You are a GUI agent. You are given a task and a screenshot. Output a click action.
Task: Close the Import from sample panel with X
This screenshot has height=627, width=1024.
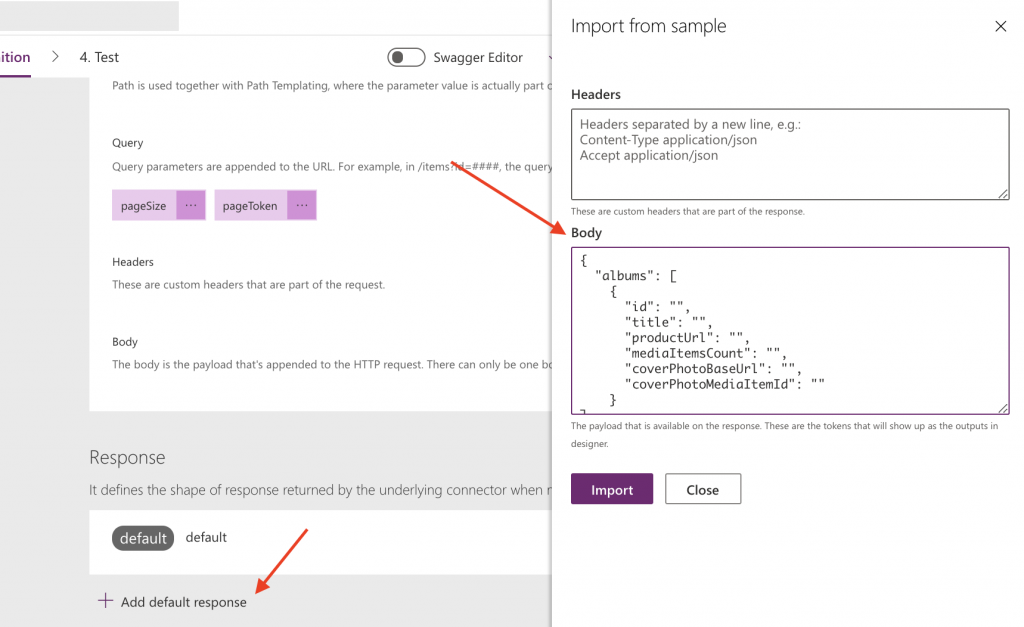click(x=1000, y=27)
